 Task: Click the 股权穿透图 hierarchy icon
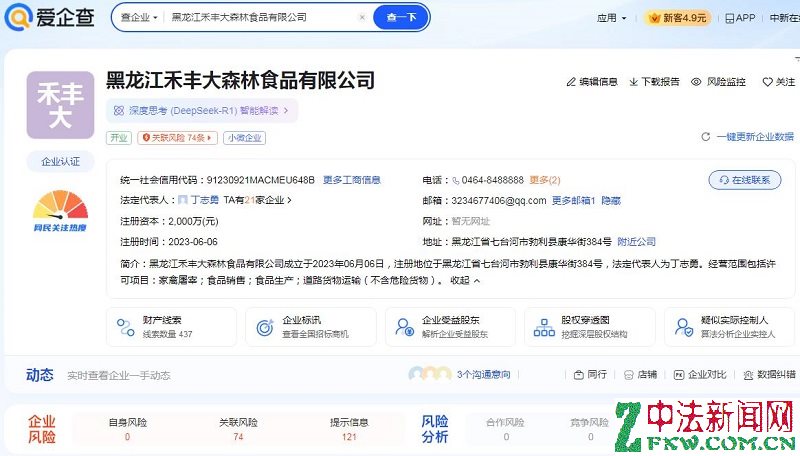[544, 327]
